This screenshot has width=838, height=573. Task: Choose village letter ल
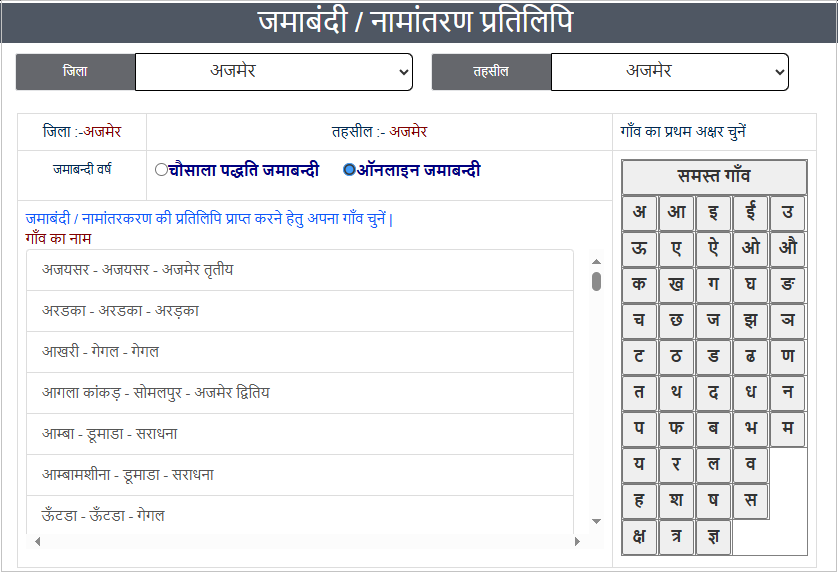click(713, 465)
